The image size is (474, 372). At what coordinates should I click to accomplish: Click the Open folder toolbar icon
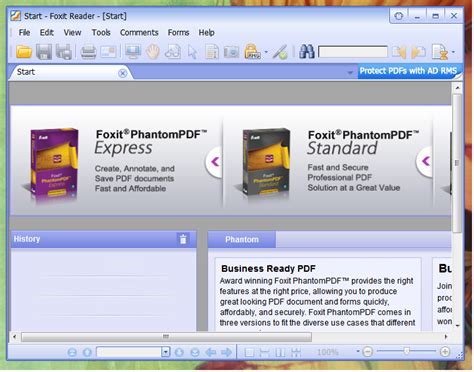(x=24, y=52)
